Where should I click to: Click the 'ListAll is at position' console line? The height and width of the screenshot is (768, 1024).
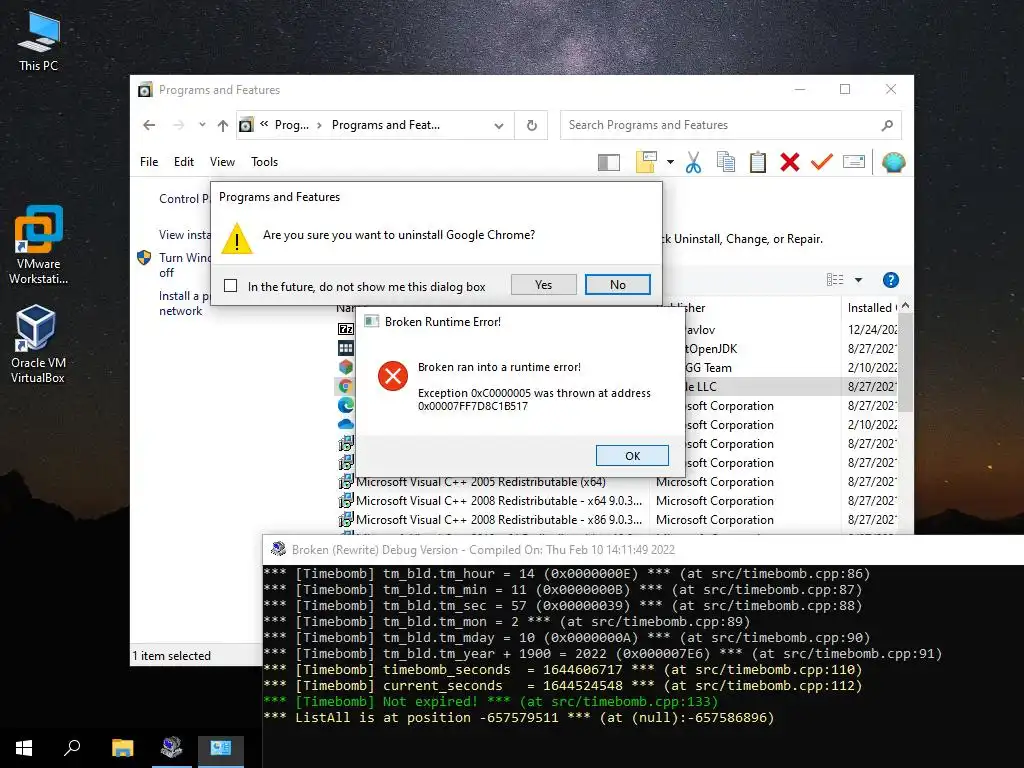tap(519, 718)
